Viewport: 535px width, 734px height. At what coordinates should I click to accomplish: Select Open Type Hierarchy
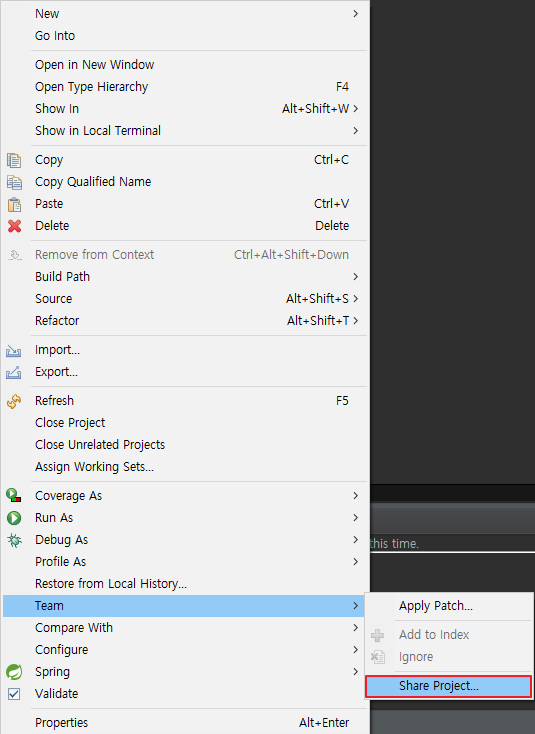pyautogui.click(x=184, y=87)
